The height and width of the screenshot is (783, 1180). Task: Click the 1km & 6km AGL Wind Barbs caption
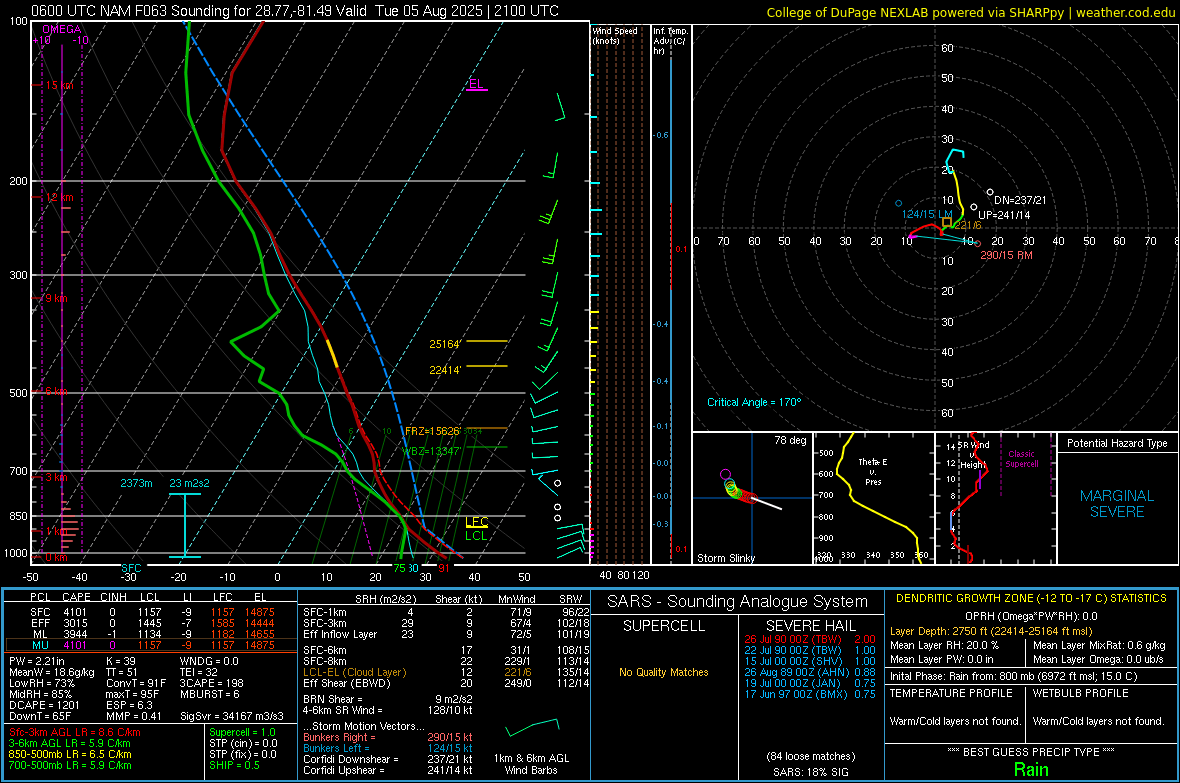coord(531,764)
